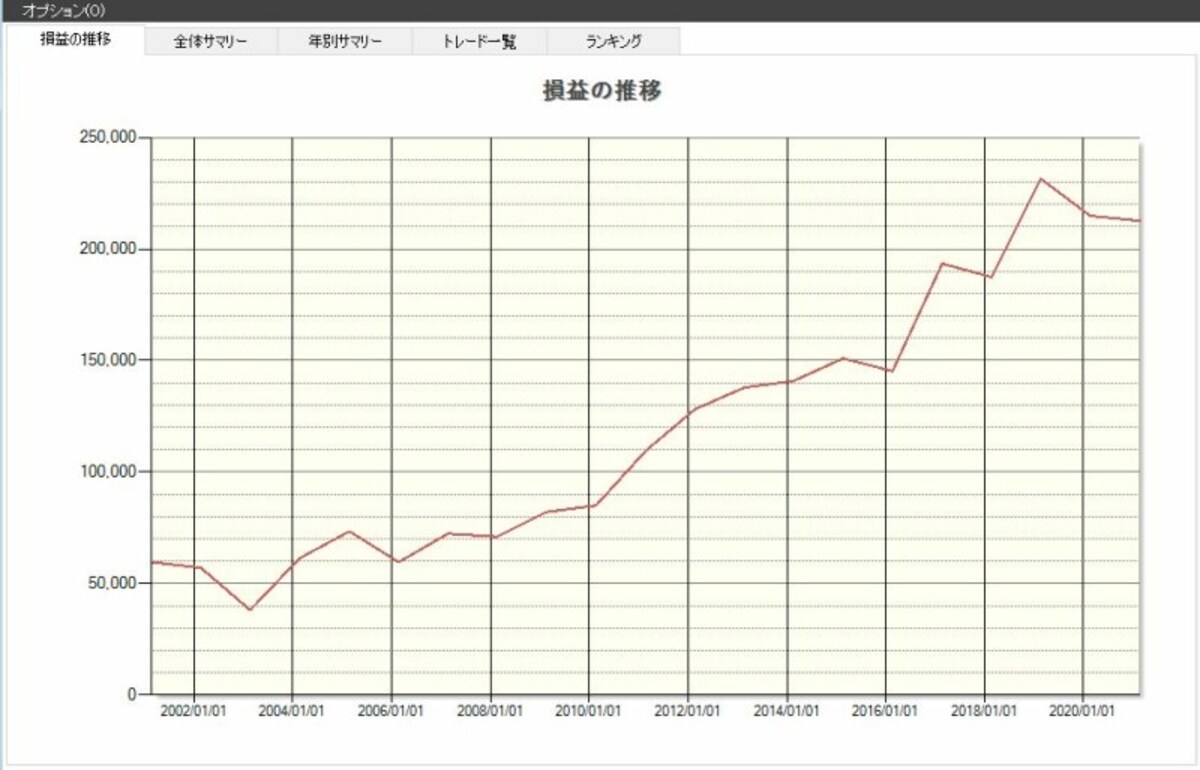The height and width of the screenshot is (770, 1200).
Task: Click the 2016/01/01 x-axis label
Action: [887, 709]
